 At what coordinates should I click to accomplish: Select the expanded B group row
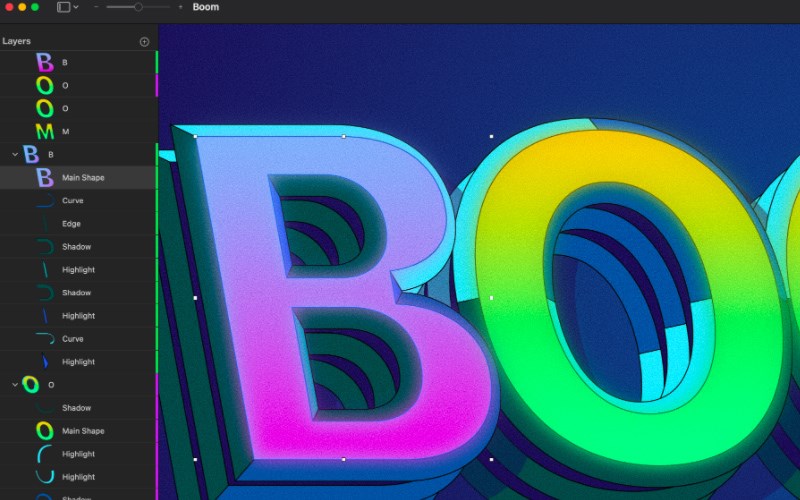(79, 154)
